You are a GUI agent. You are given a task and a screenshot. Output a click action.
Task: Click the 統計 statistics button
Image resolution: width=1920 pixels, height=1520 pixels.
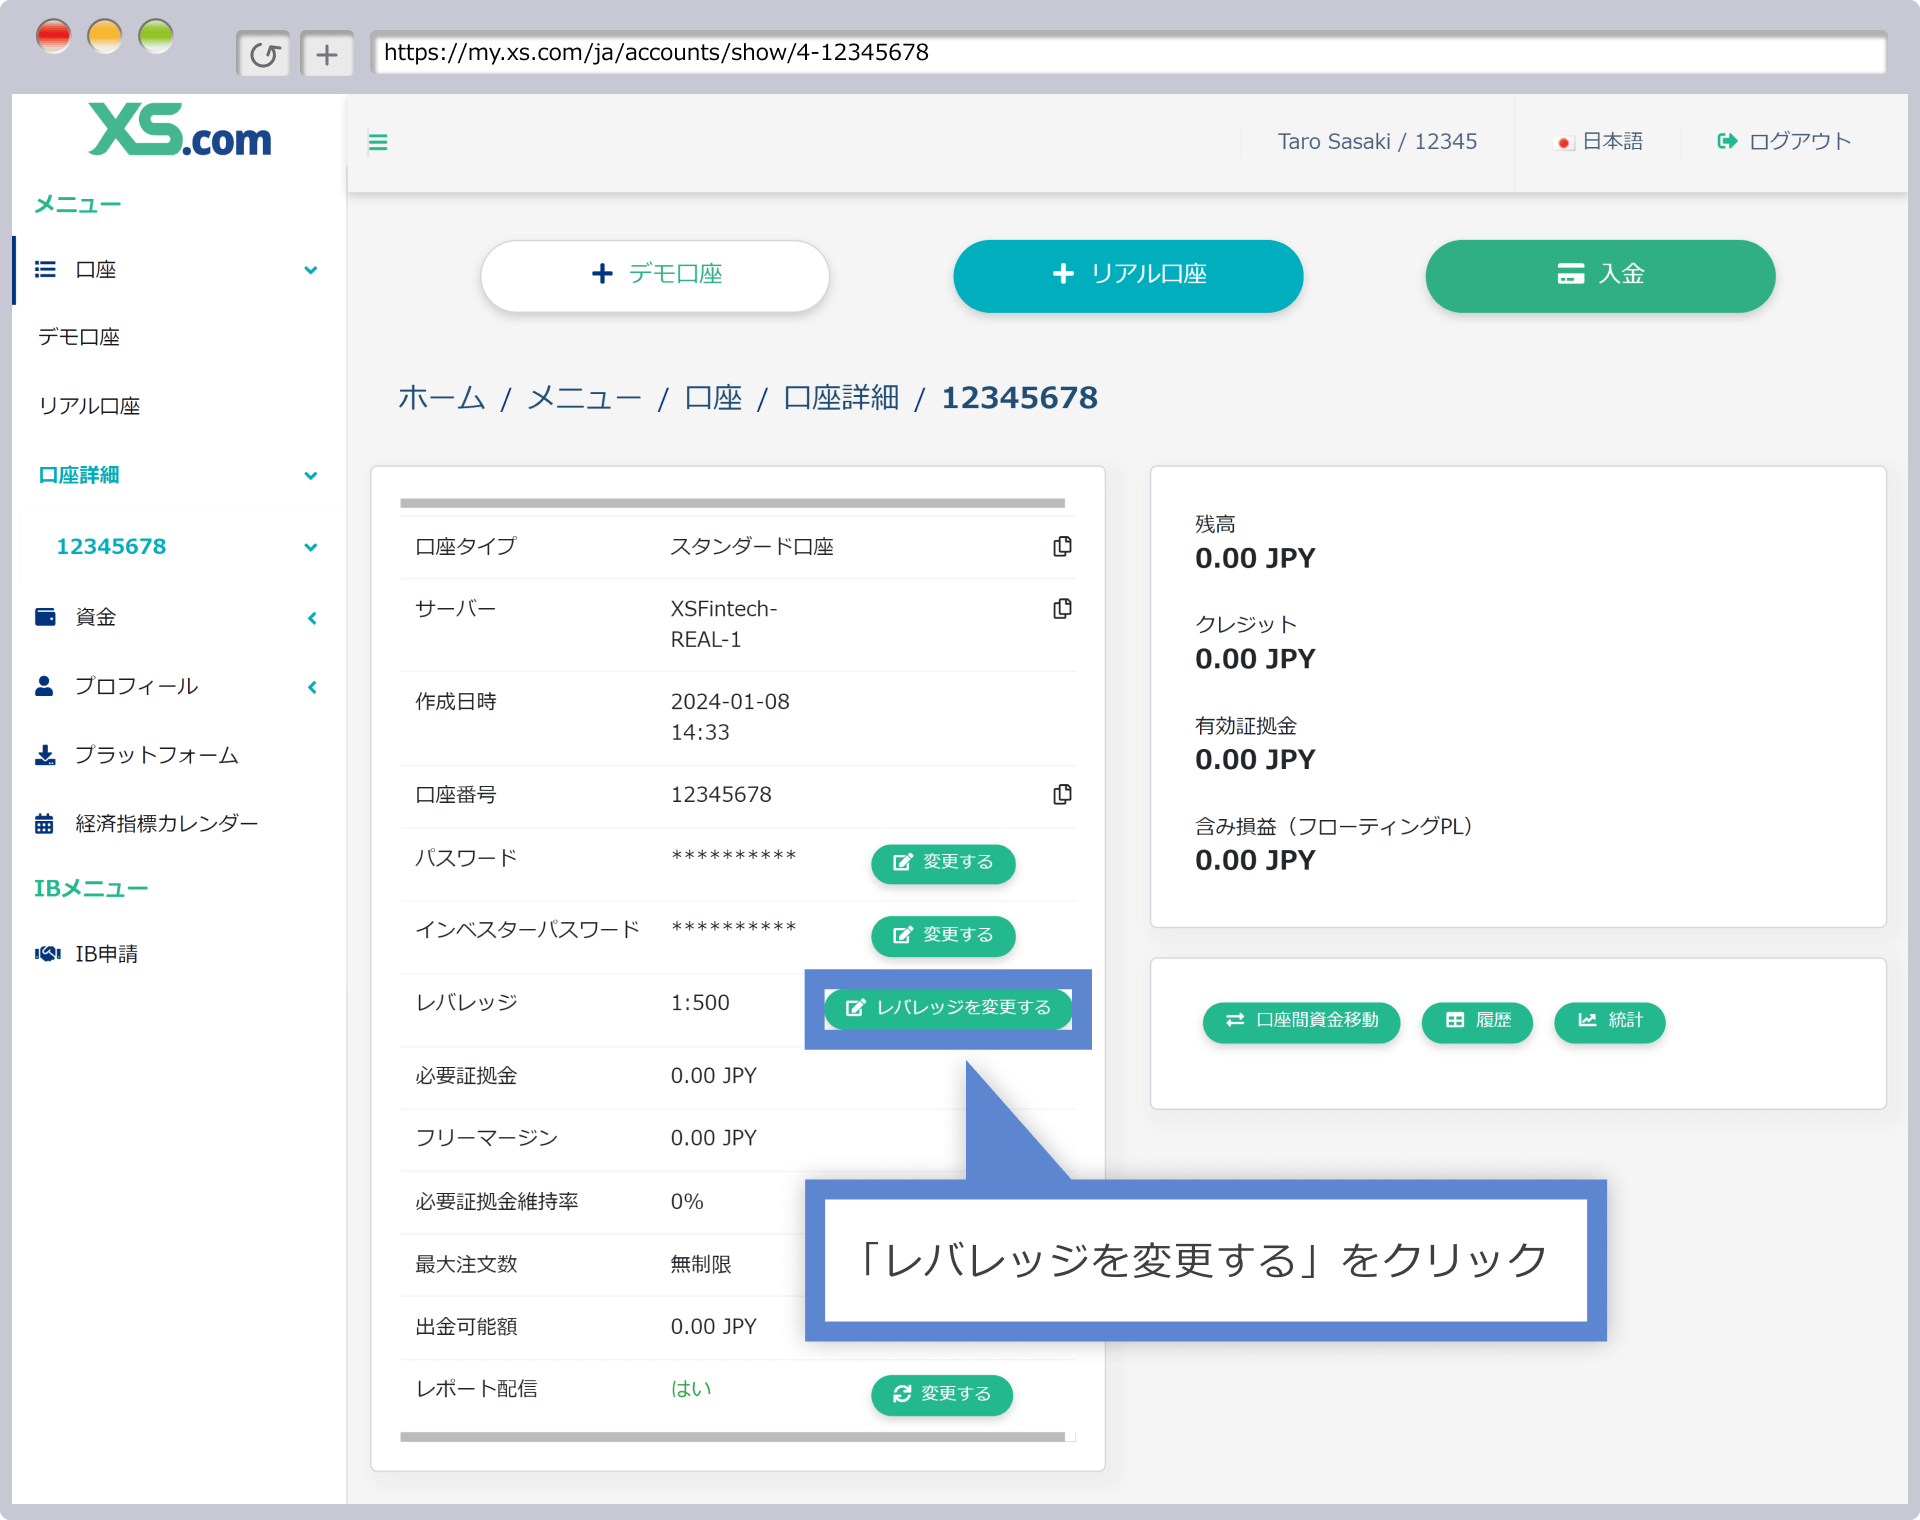click(1609, 1021)
